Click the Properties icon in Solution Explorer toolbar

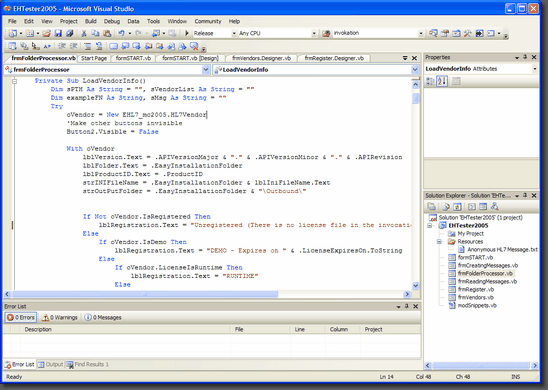[x=432, y=207]
